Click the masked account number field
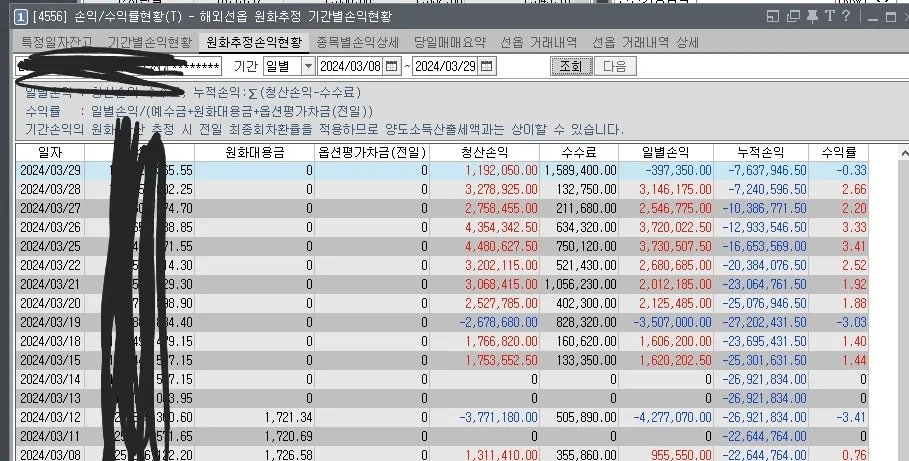 click(118, 66)
